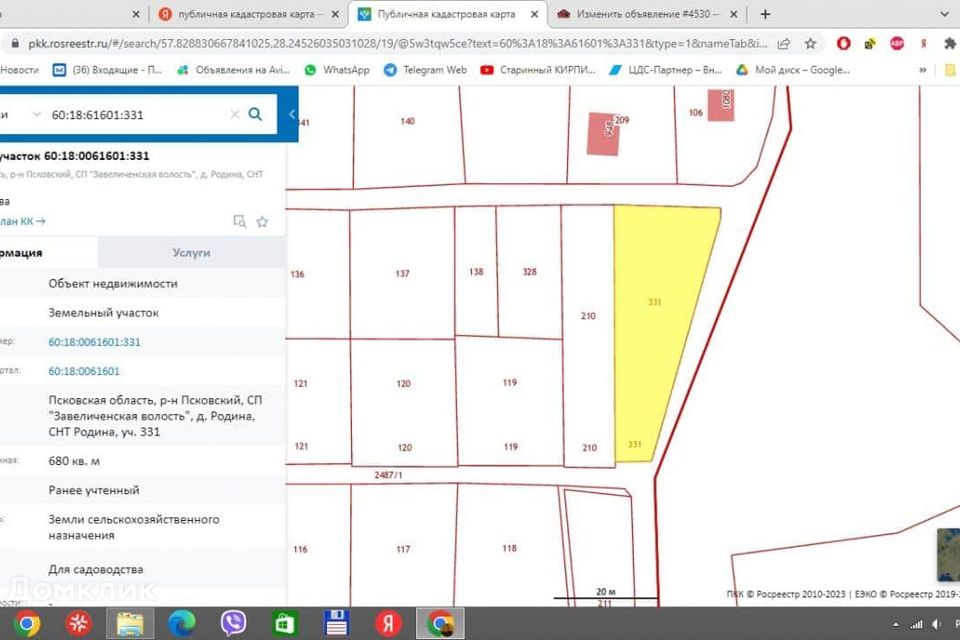Collapse the side panel with the arrow
Viewport: 960px width, 640px height.
[x=291, y=114]
